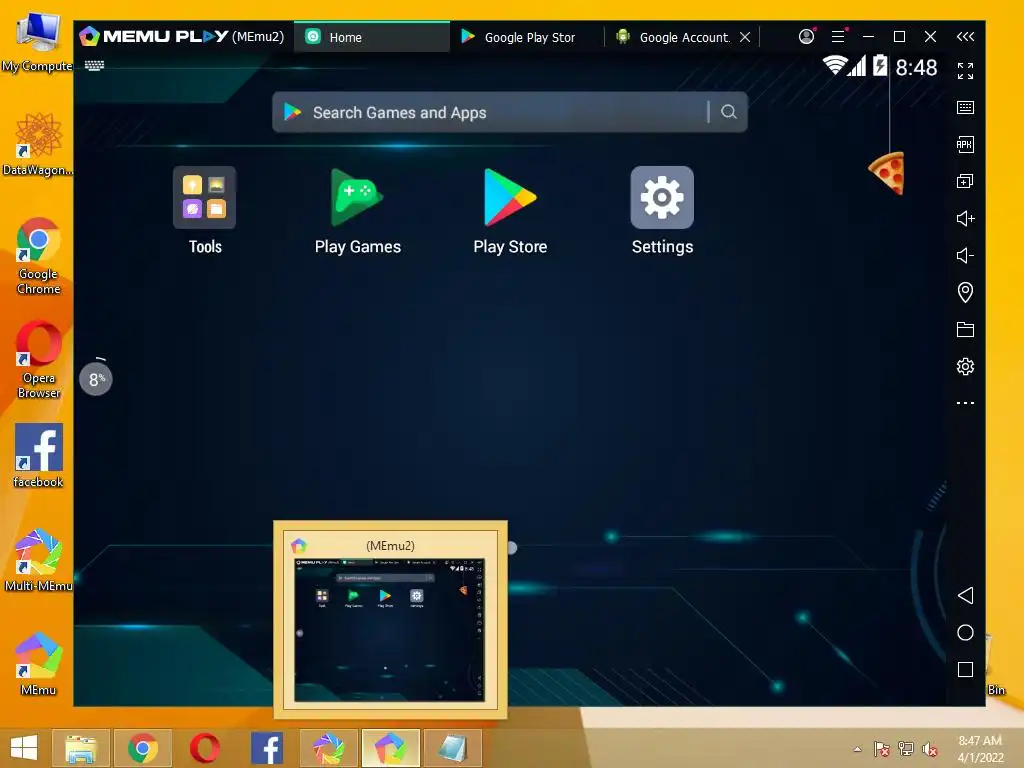Open Windows Start button
This screenshot has height=768, width=1024.
(x=24, y=748)
